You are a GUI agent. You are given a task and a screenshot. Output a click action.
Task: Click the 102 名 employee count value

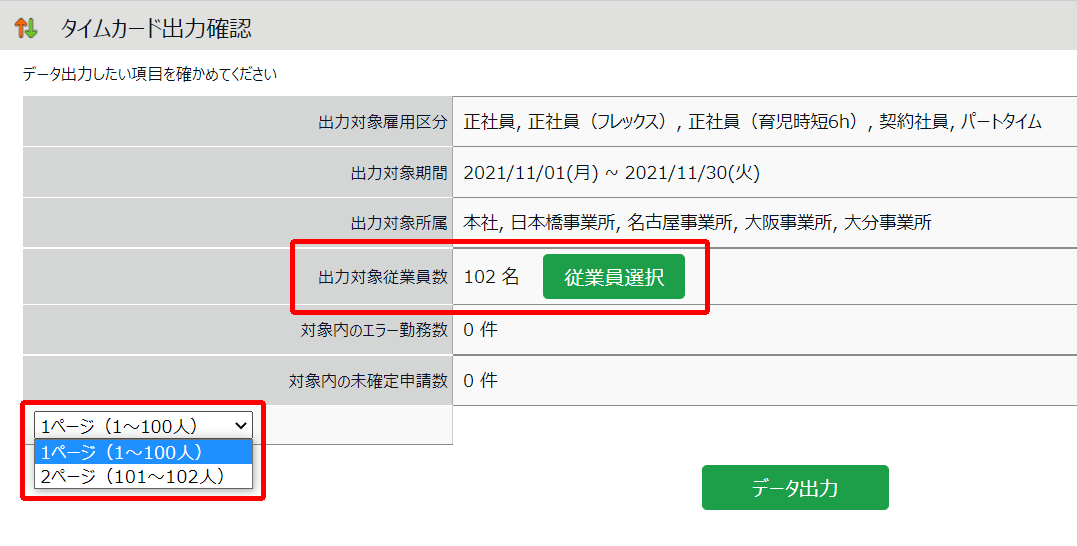tap(491, 277)
